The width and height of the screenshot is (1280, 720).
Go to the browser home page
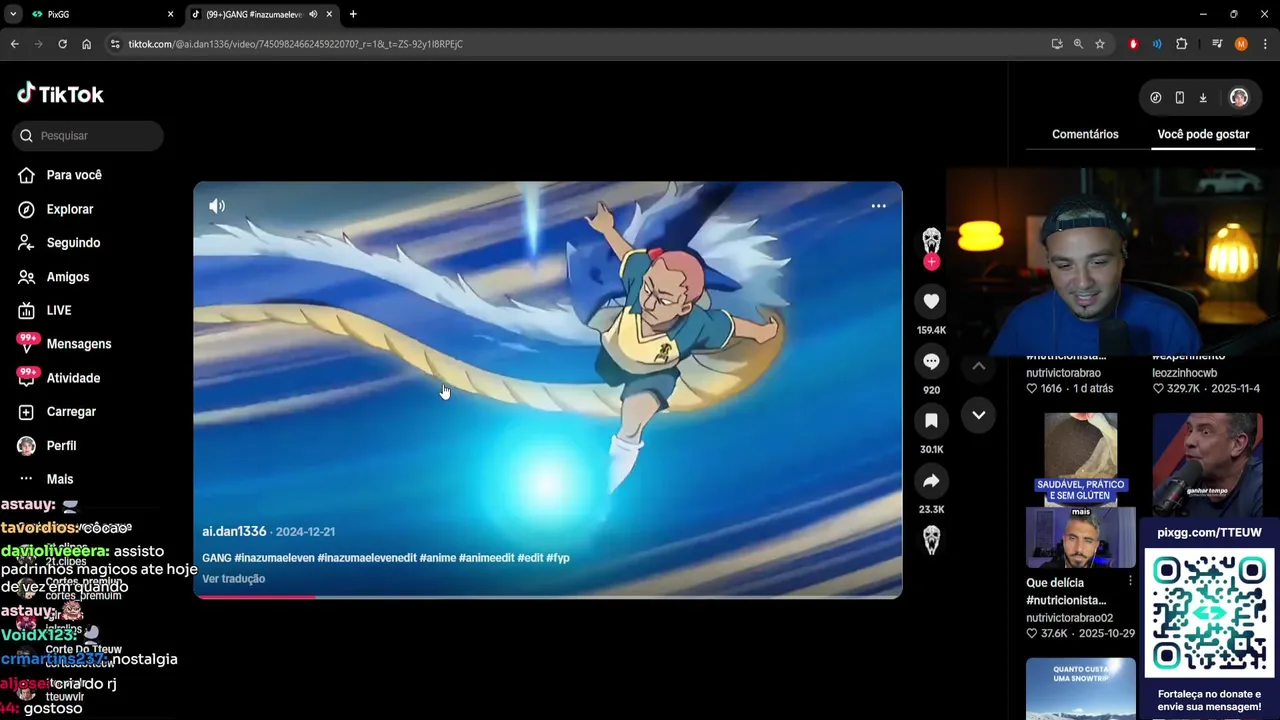pyautogui.click(x=86, y=44)
